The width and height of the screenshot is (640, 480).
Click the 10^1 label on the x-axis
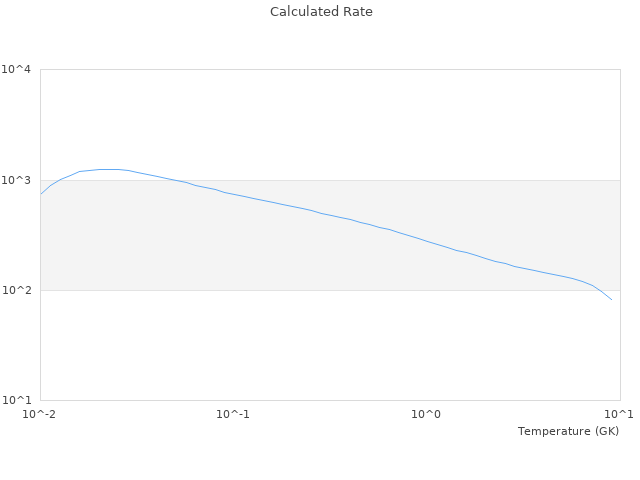pyautogui.click(x=619, y=414)
